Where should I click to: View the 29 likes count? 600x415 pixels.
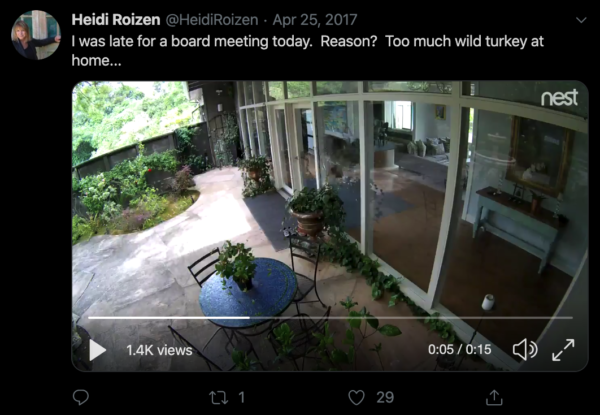(x=385, y=397)
